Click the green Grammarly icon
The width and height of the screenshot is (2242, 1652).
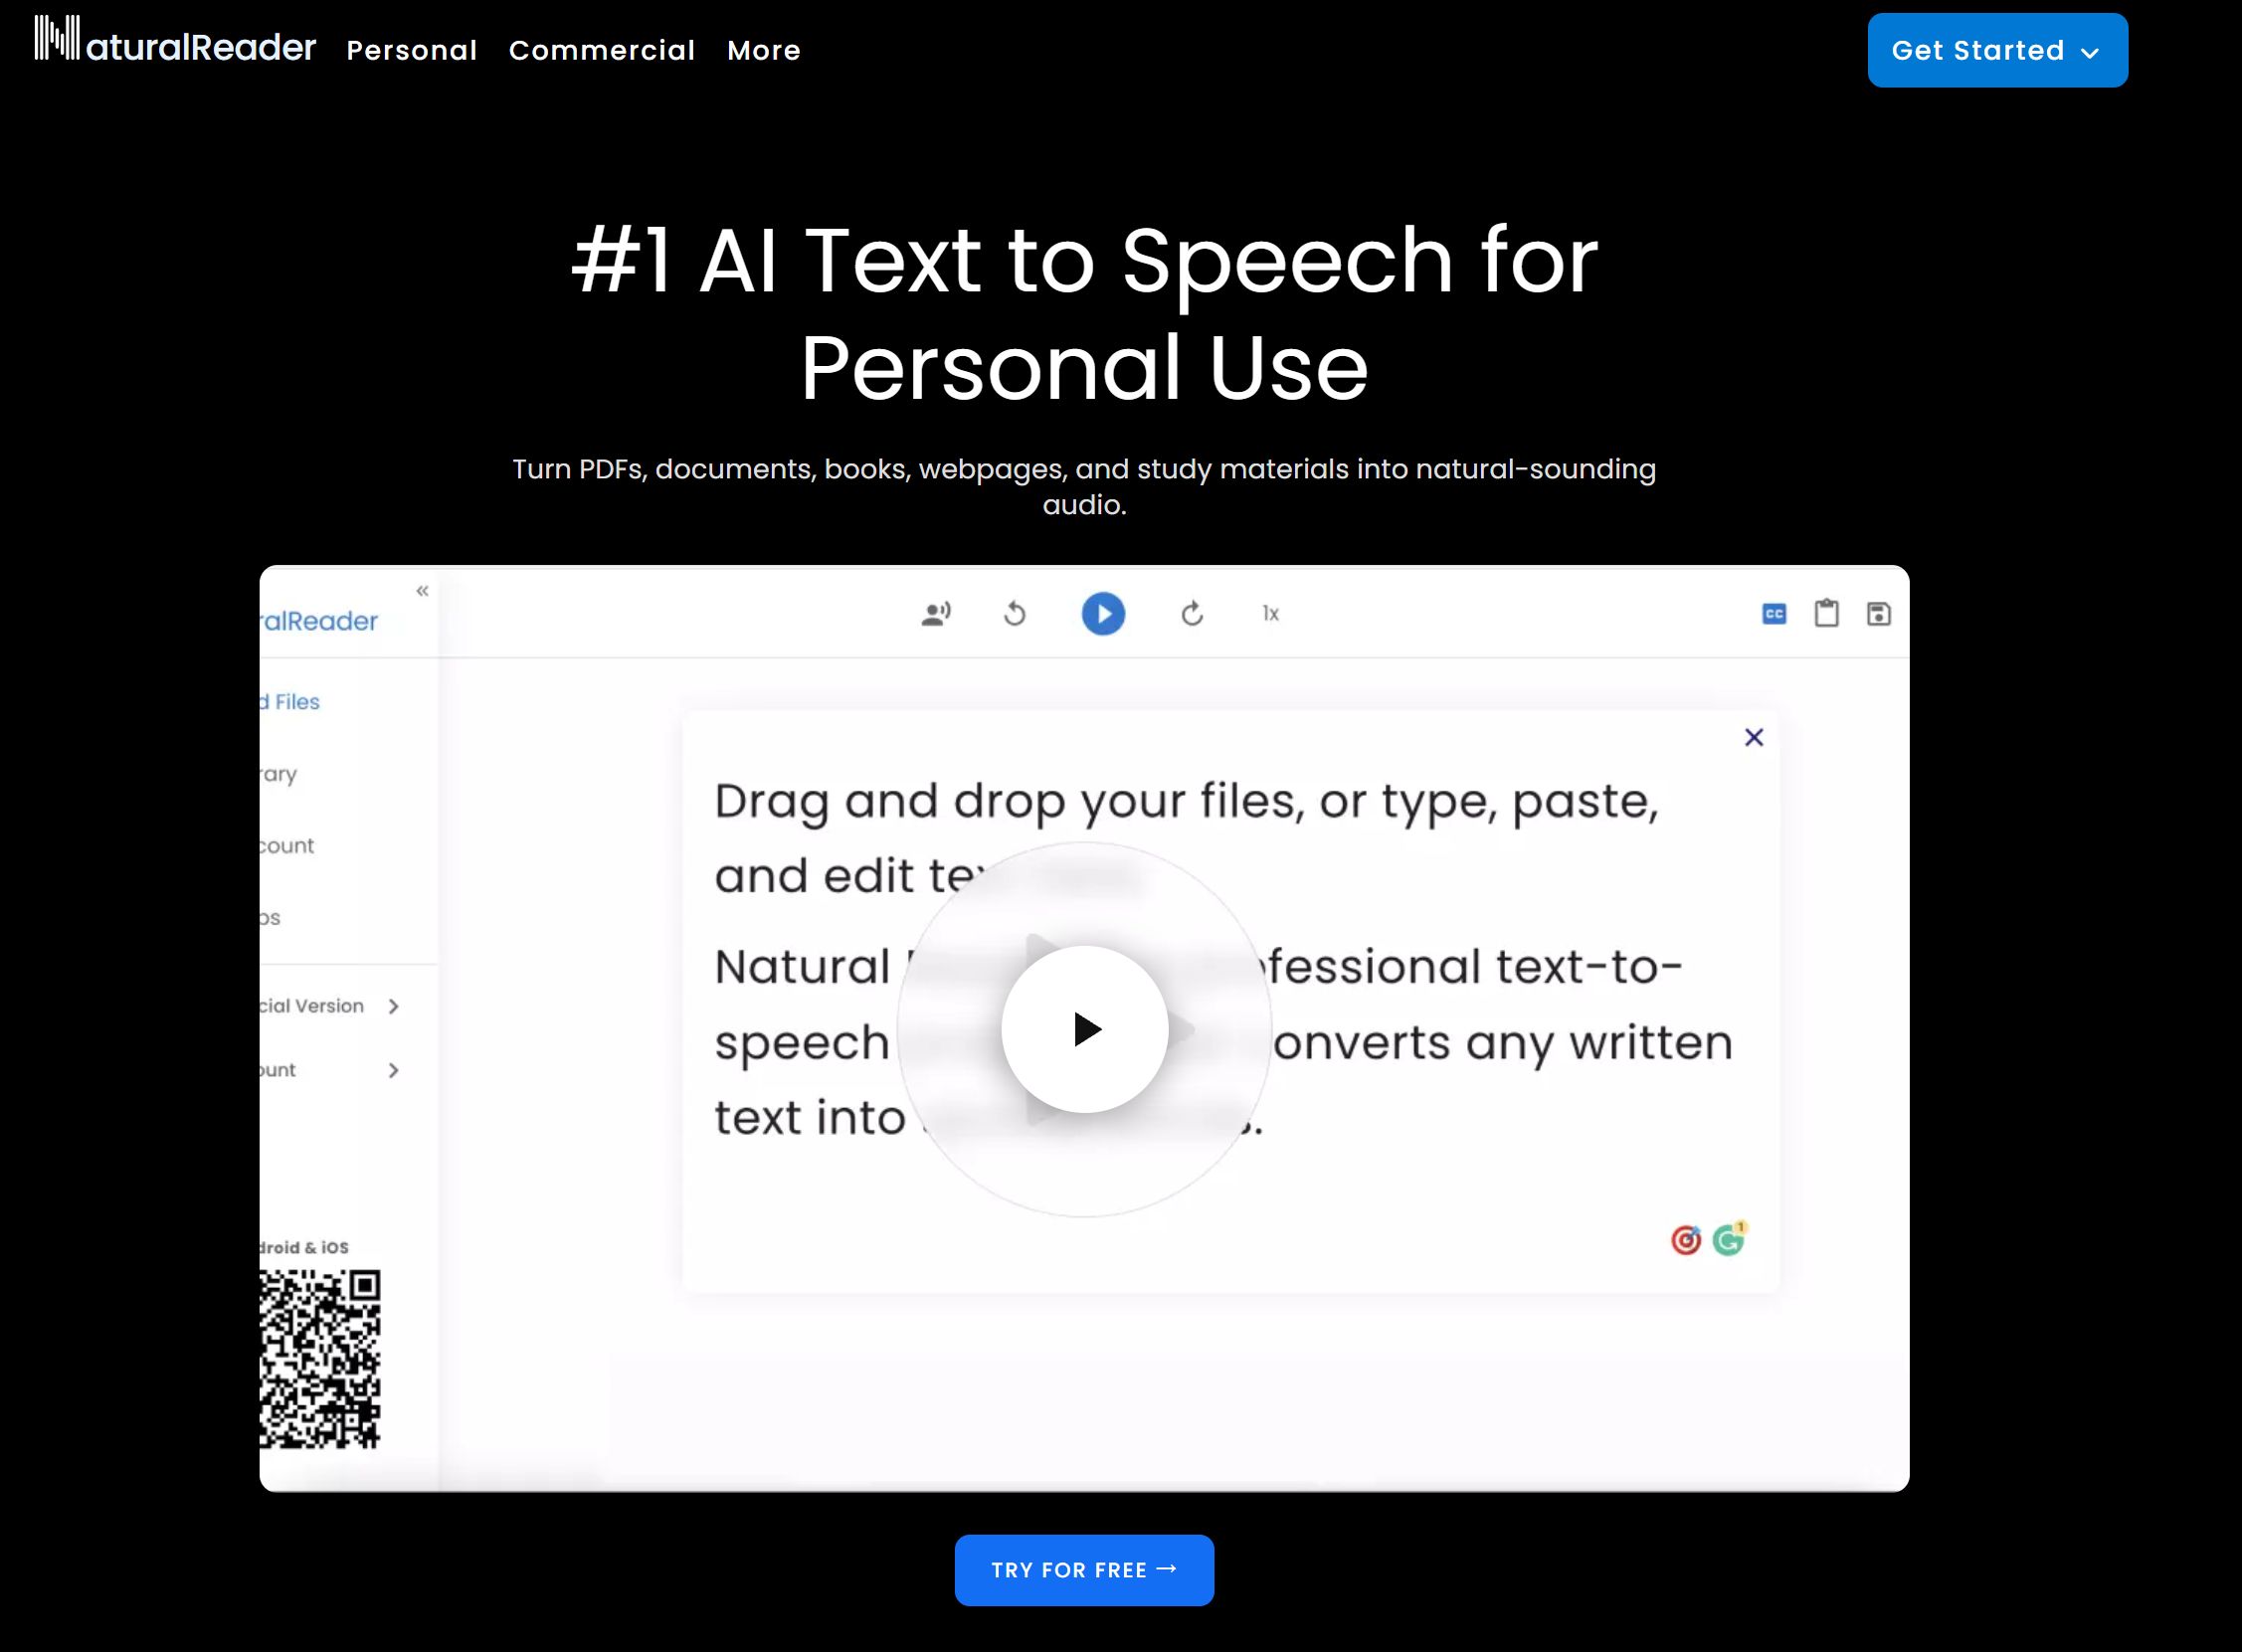(1728, 1240)
